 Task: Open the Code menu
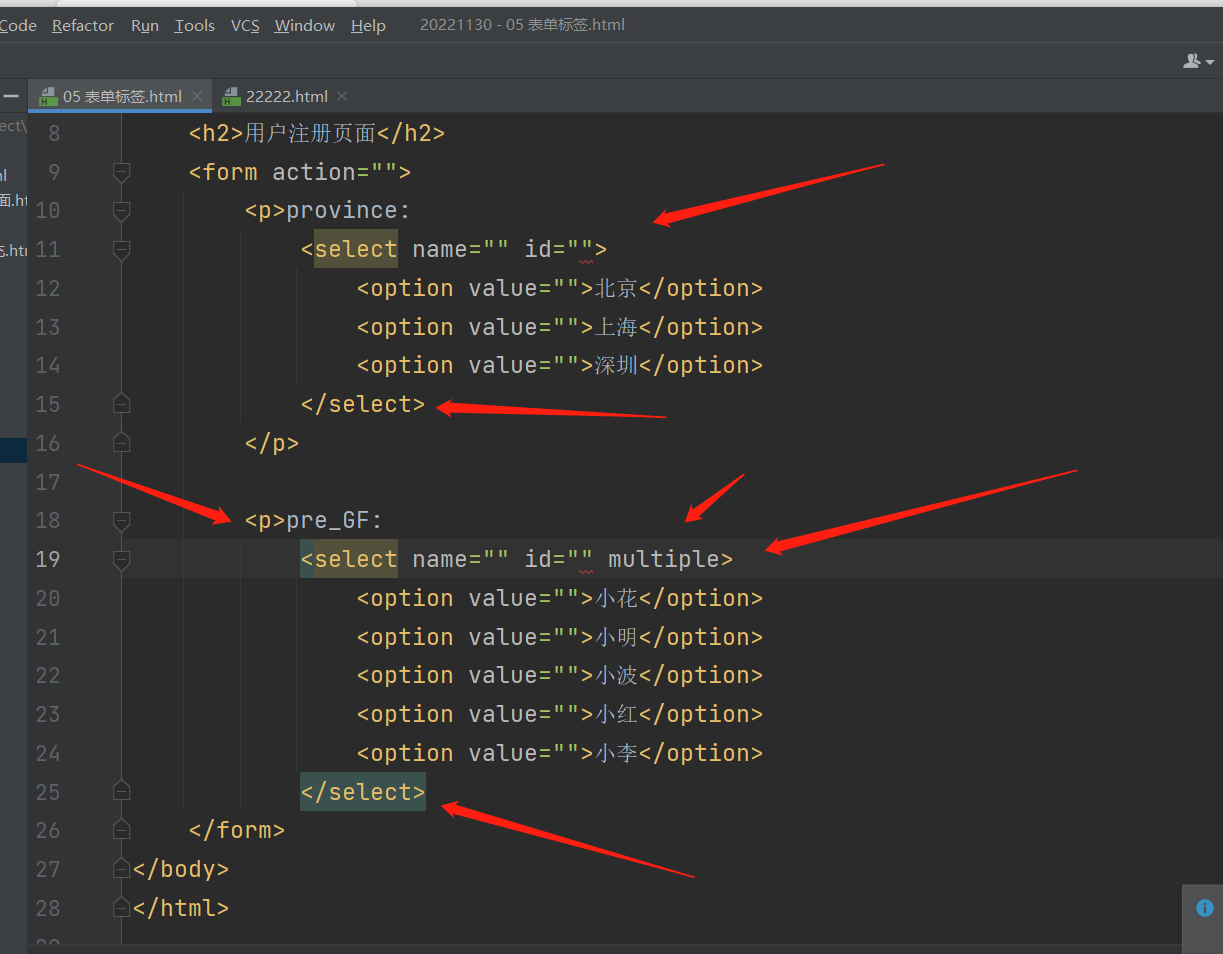pos(18,25)
